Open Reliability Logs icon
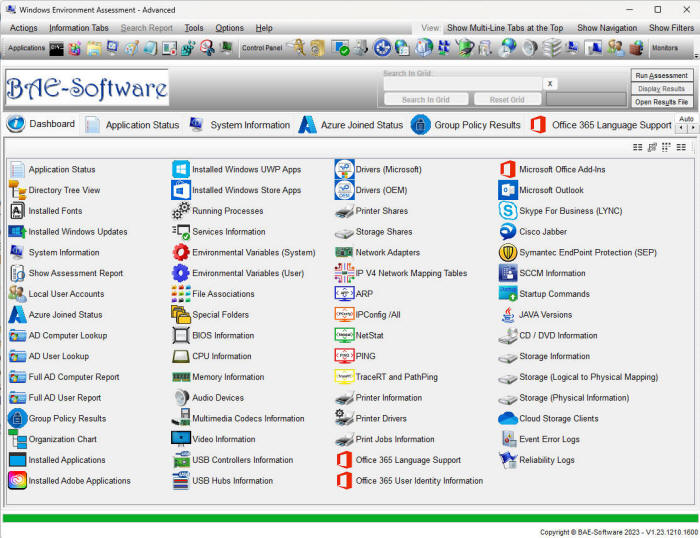700x538 pixels. coord(508,460)
